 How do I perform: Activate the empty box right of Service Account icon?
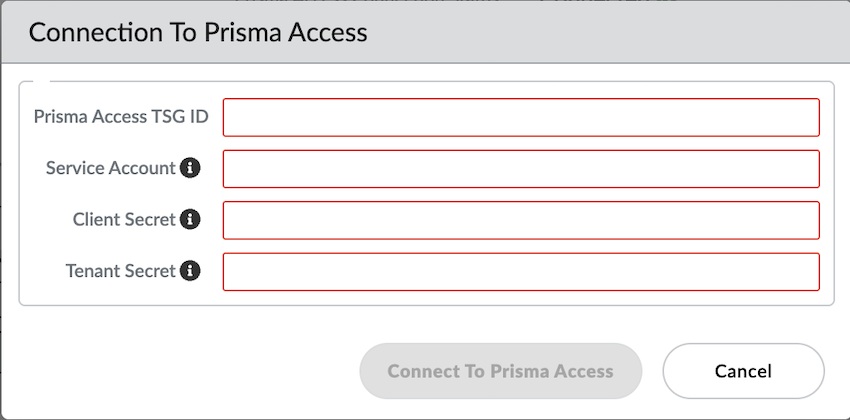pos(521,168)
